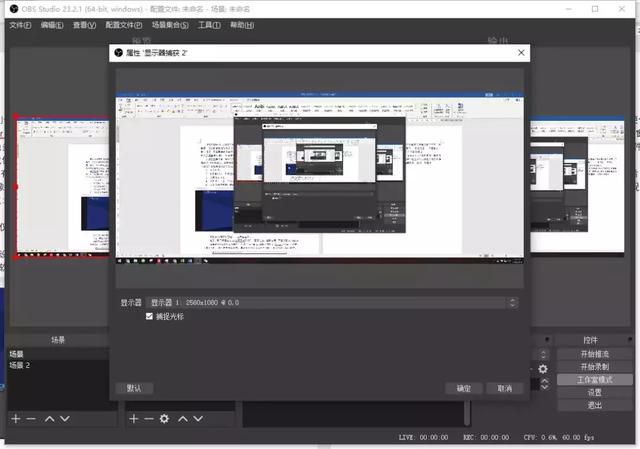Add a new scene with plus icon
This screenshot has width=640, height=449.
pos(16,419)
